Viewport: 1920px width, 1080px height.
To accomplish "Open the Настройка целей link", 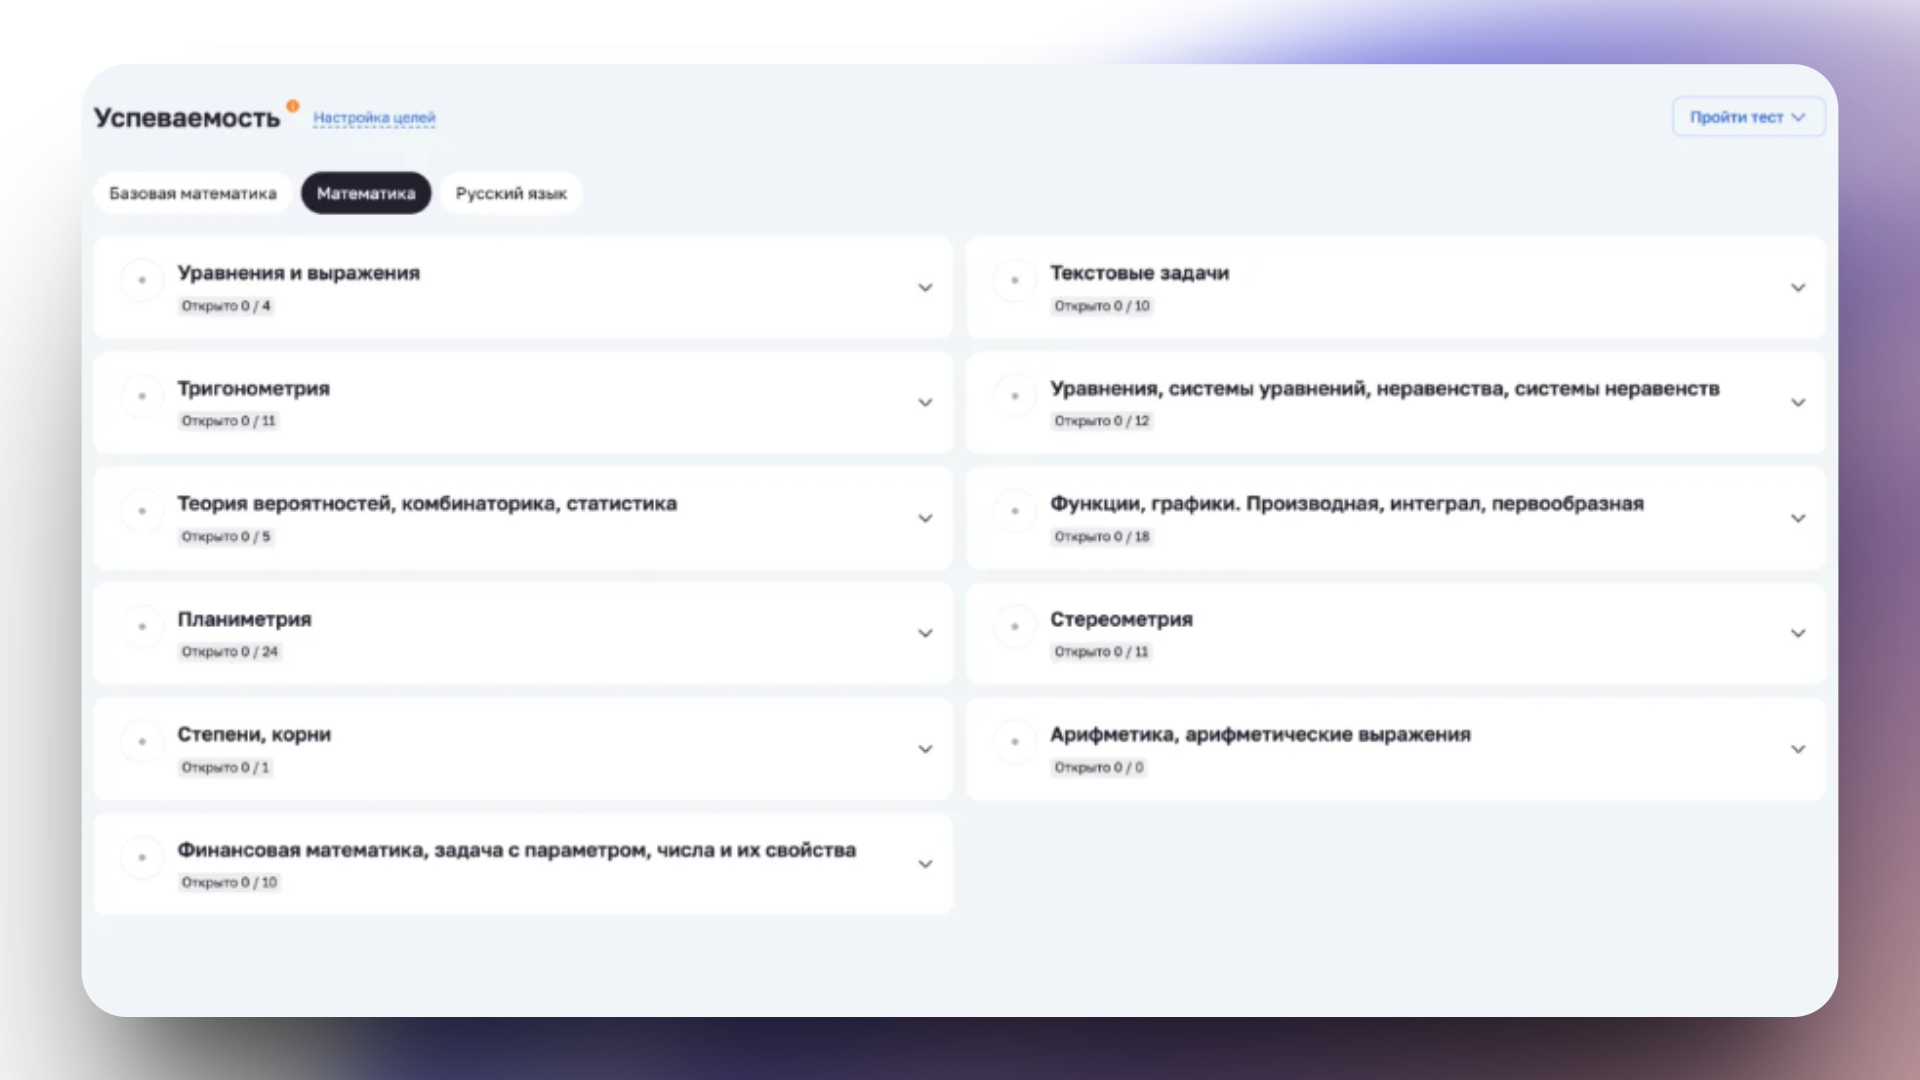I will 374,118.
